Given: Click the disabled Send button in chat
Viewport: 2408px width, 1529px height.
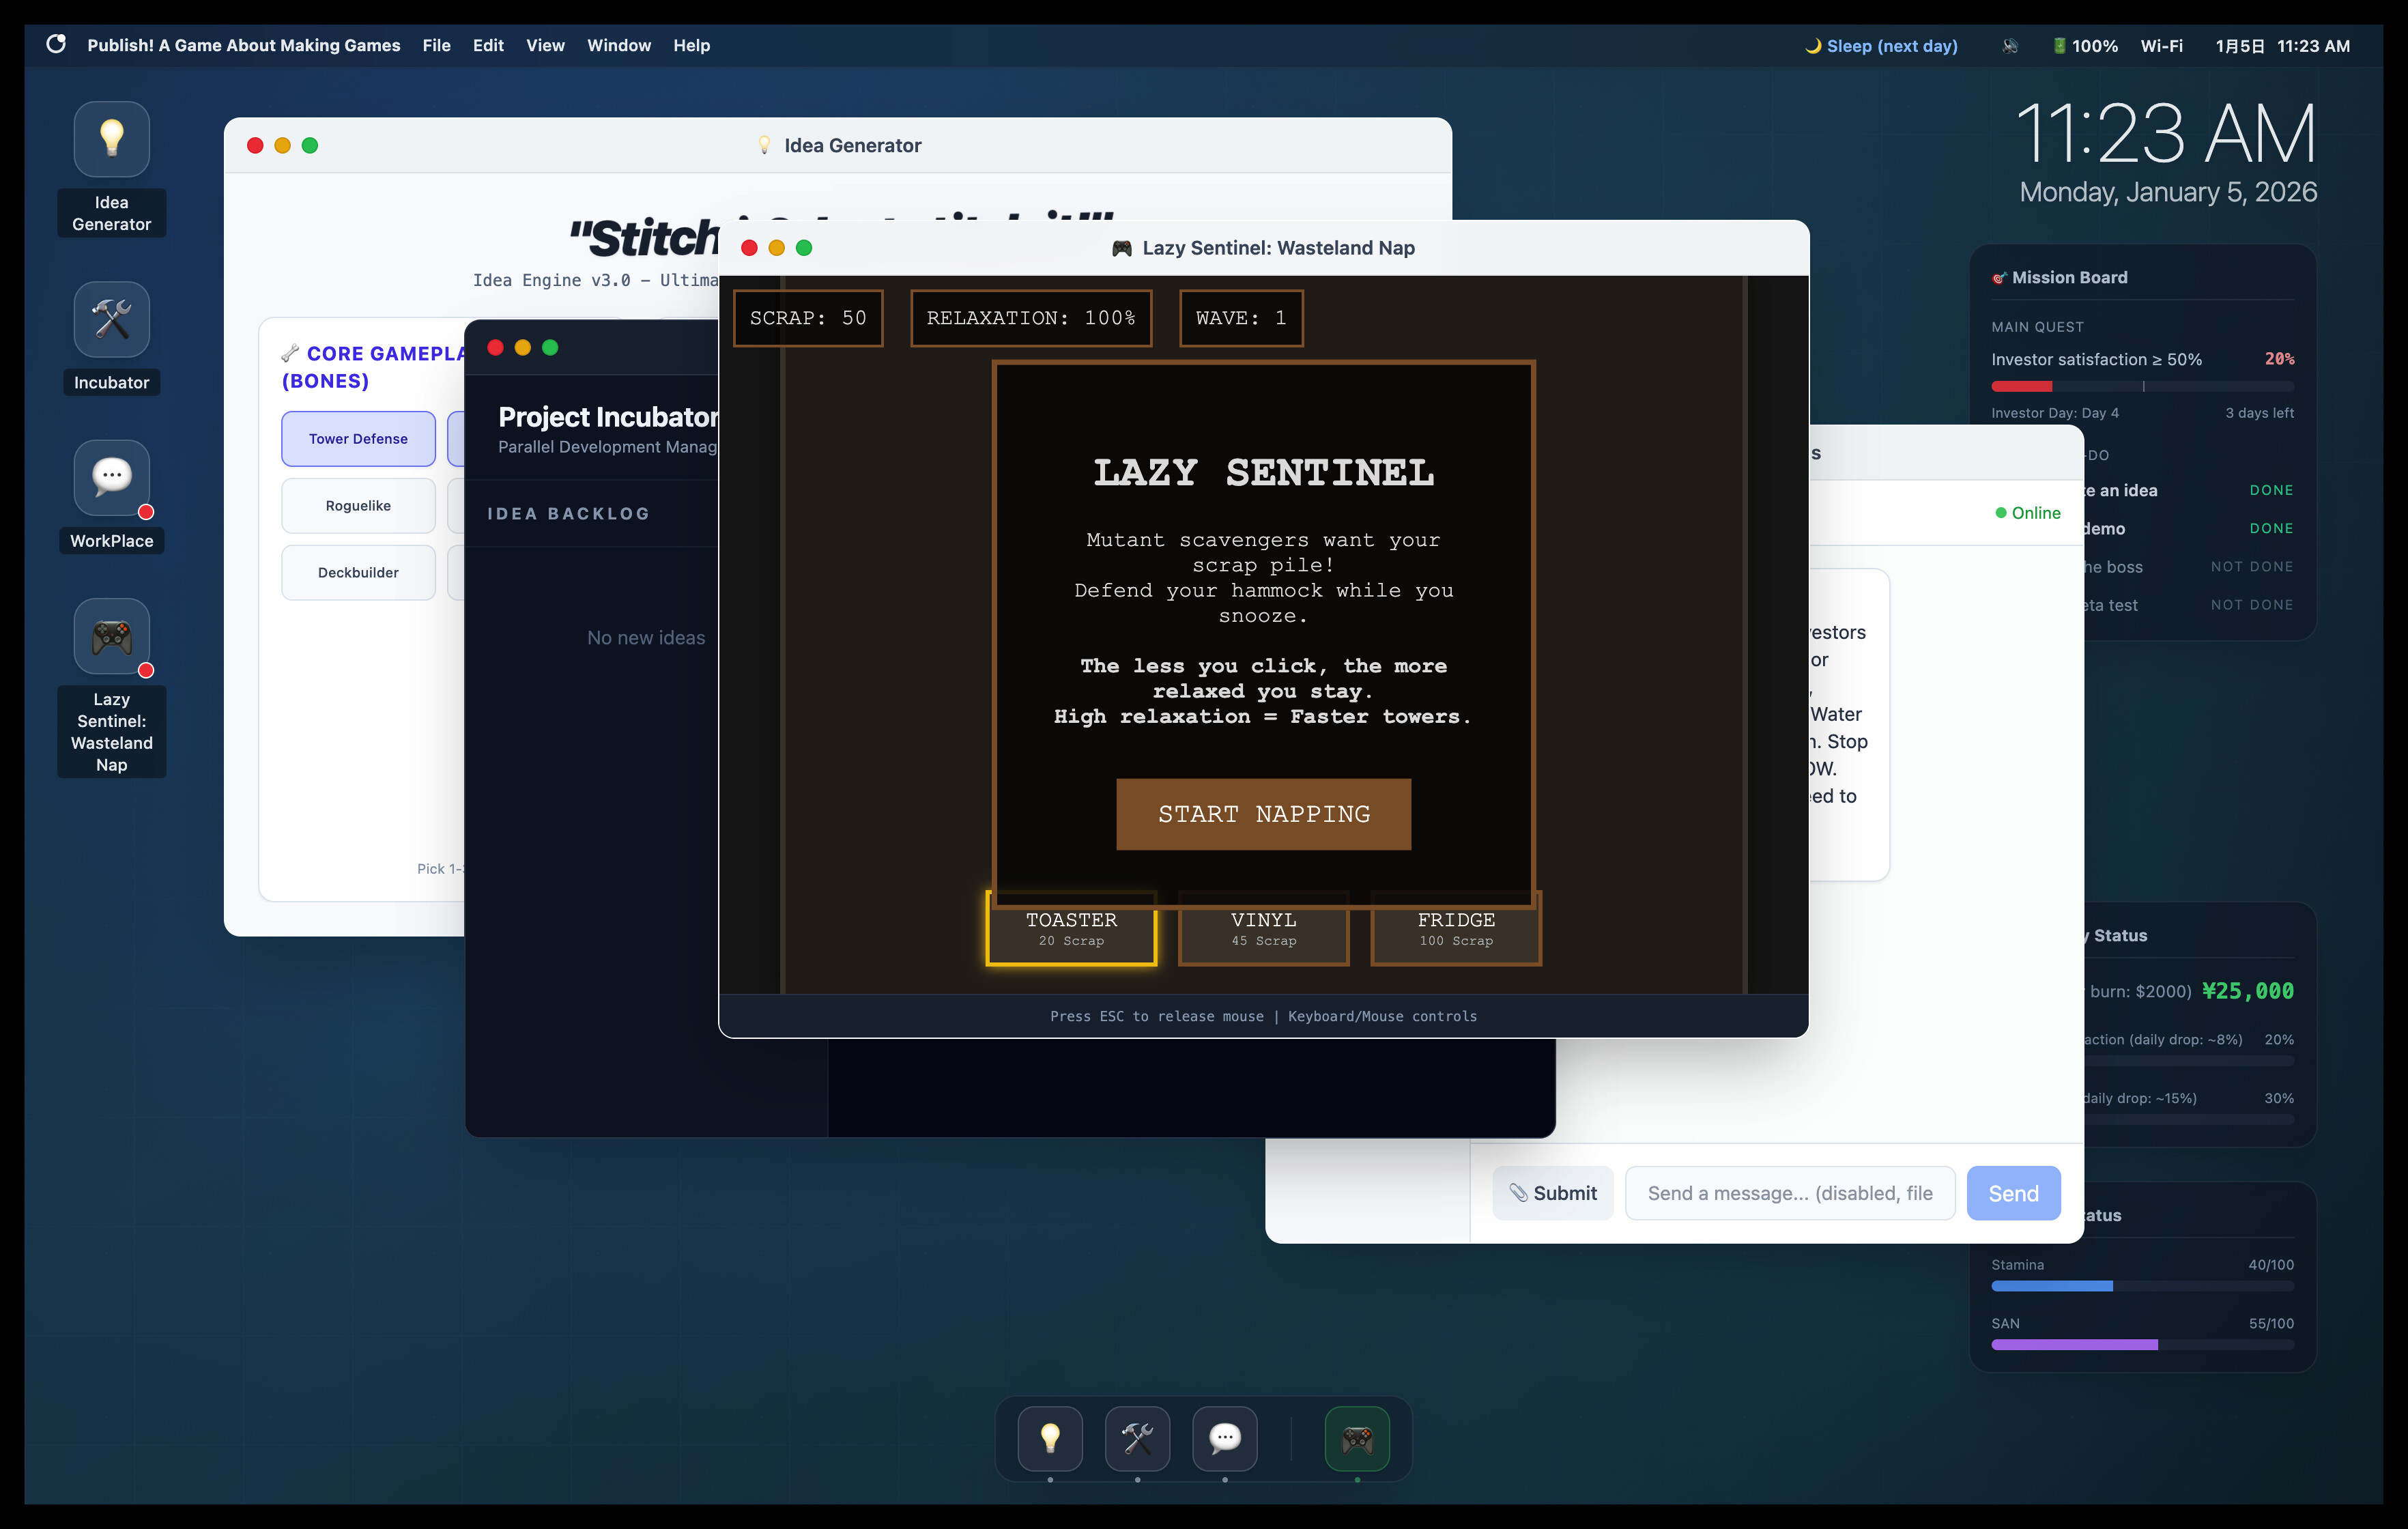Looking at the screenshot, I should pyautogui.click(x=2013, y=1192).
